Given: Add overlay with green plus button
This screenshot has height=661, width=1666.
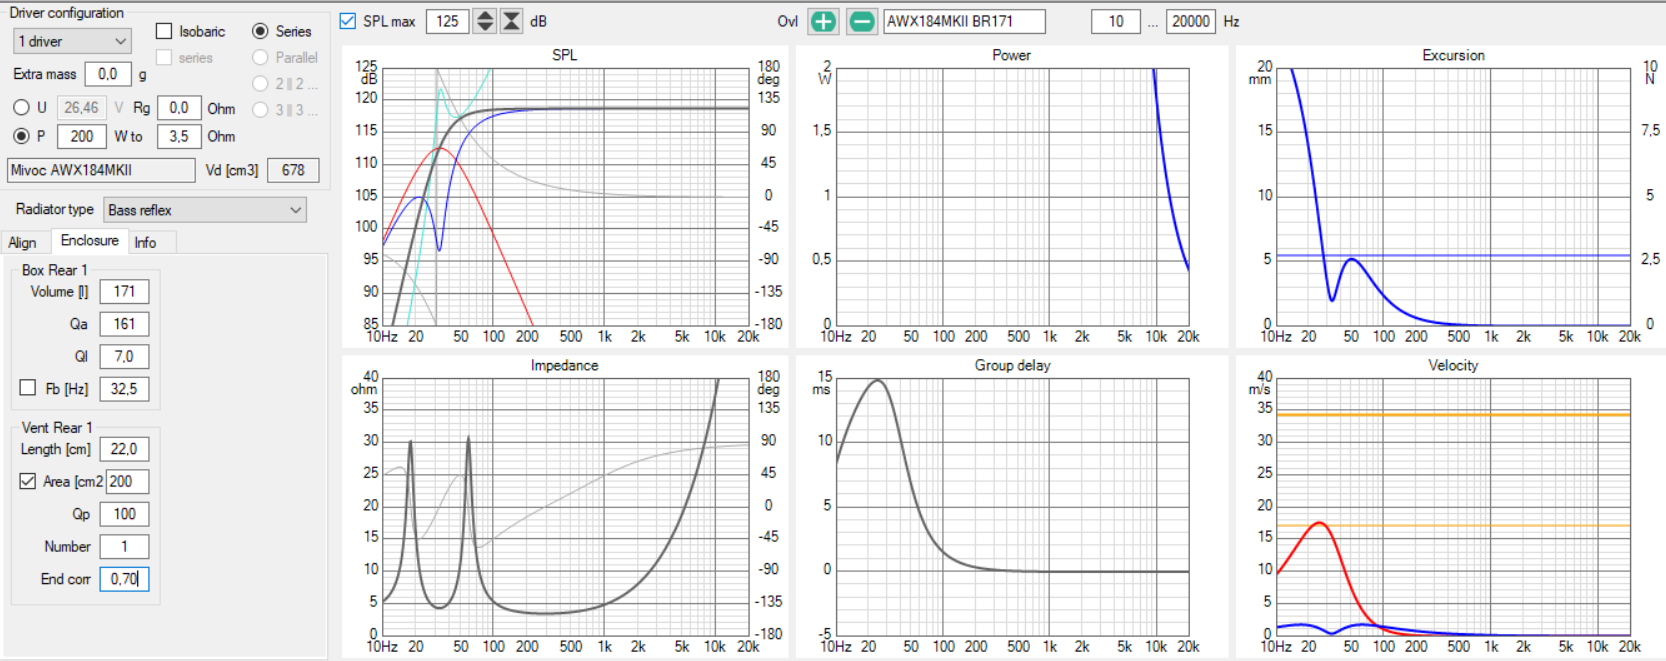Looking at the screenshot, I should (x=823, y=21).
